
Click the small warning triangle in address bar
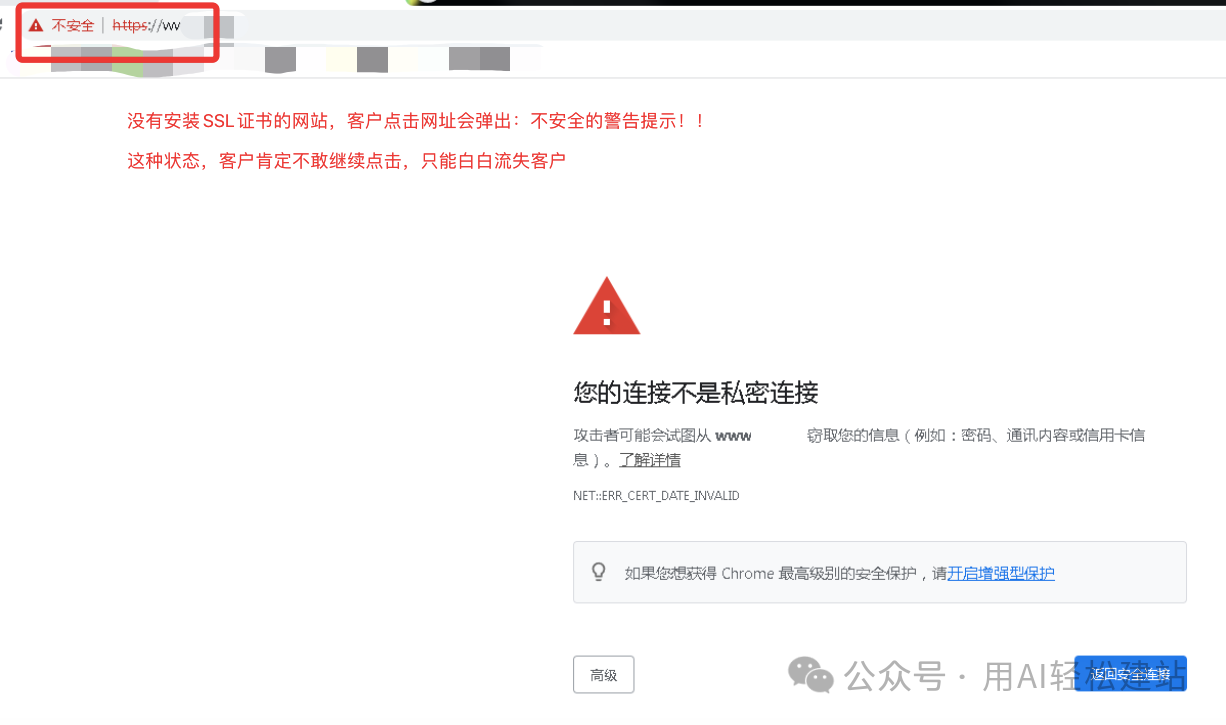point(36,25)
